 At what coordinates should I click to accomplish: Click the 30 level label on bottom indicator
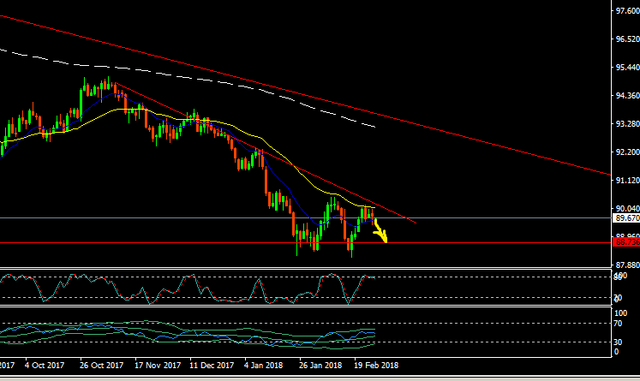click(618, 342)
